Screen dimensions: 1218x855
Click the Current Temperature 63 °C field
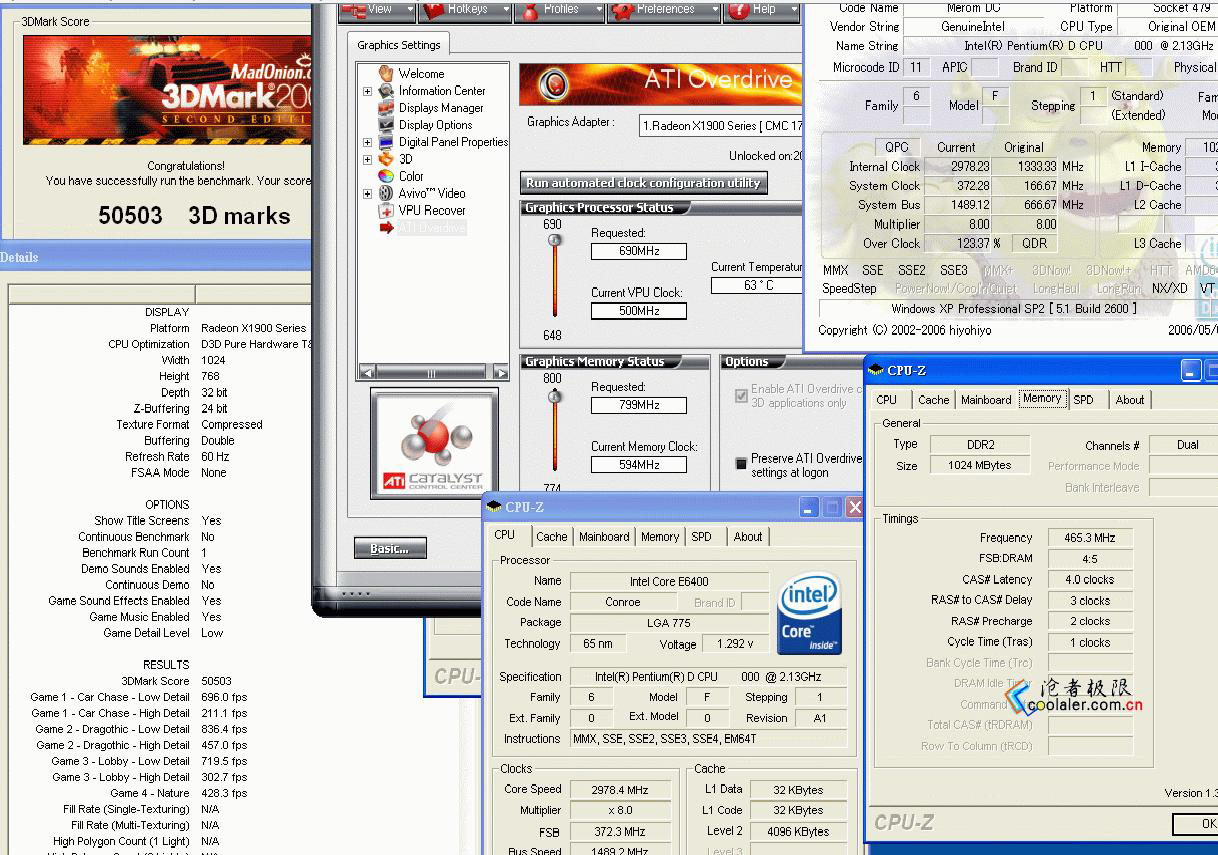[757, 285]
